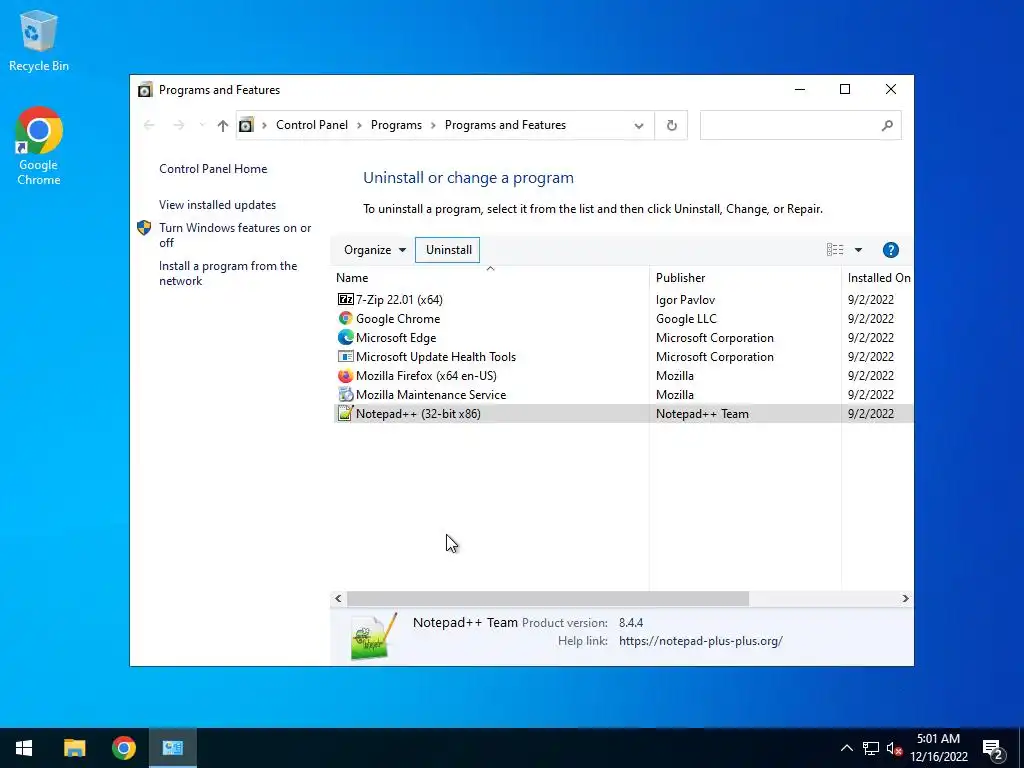The height and width of the screenshot is (768, 1024).
Task: Expand the chevron before Control Panel breadcrumb
Action: (264, 125)
